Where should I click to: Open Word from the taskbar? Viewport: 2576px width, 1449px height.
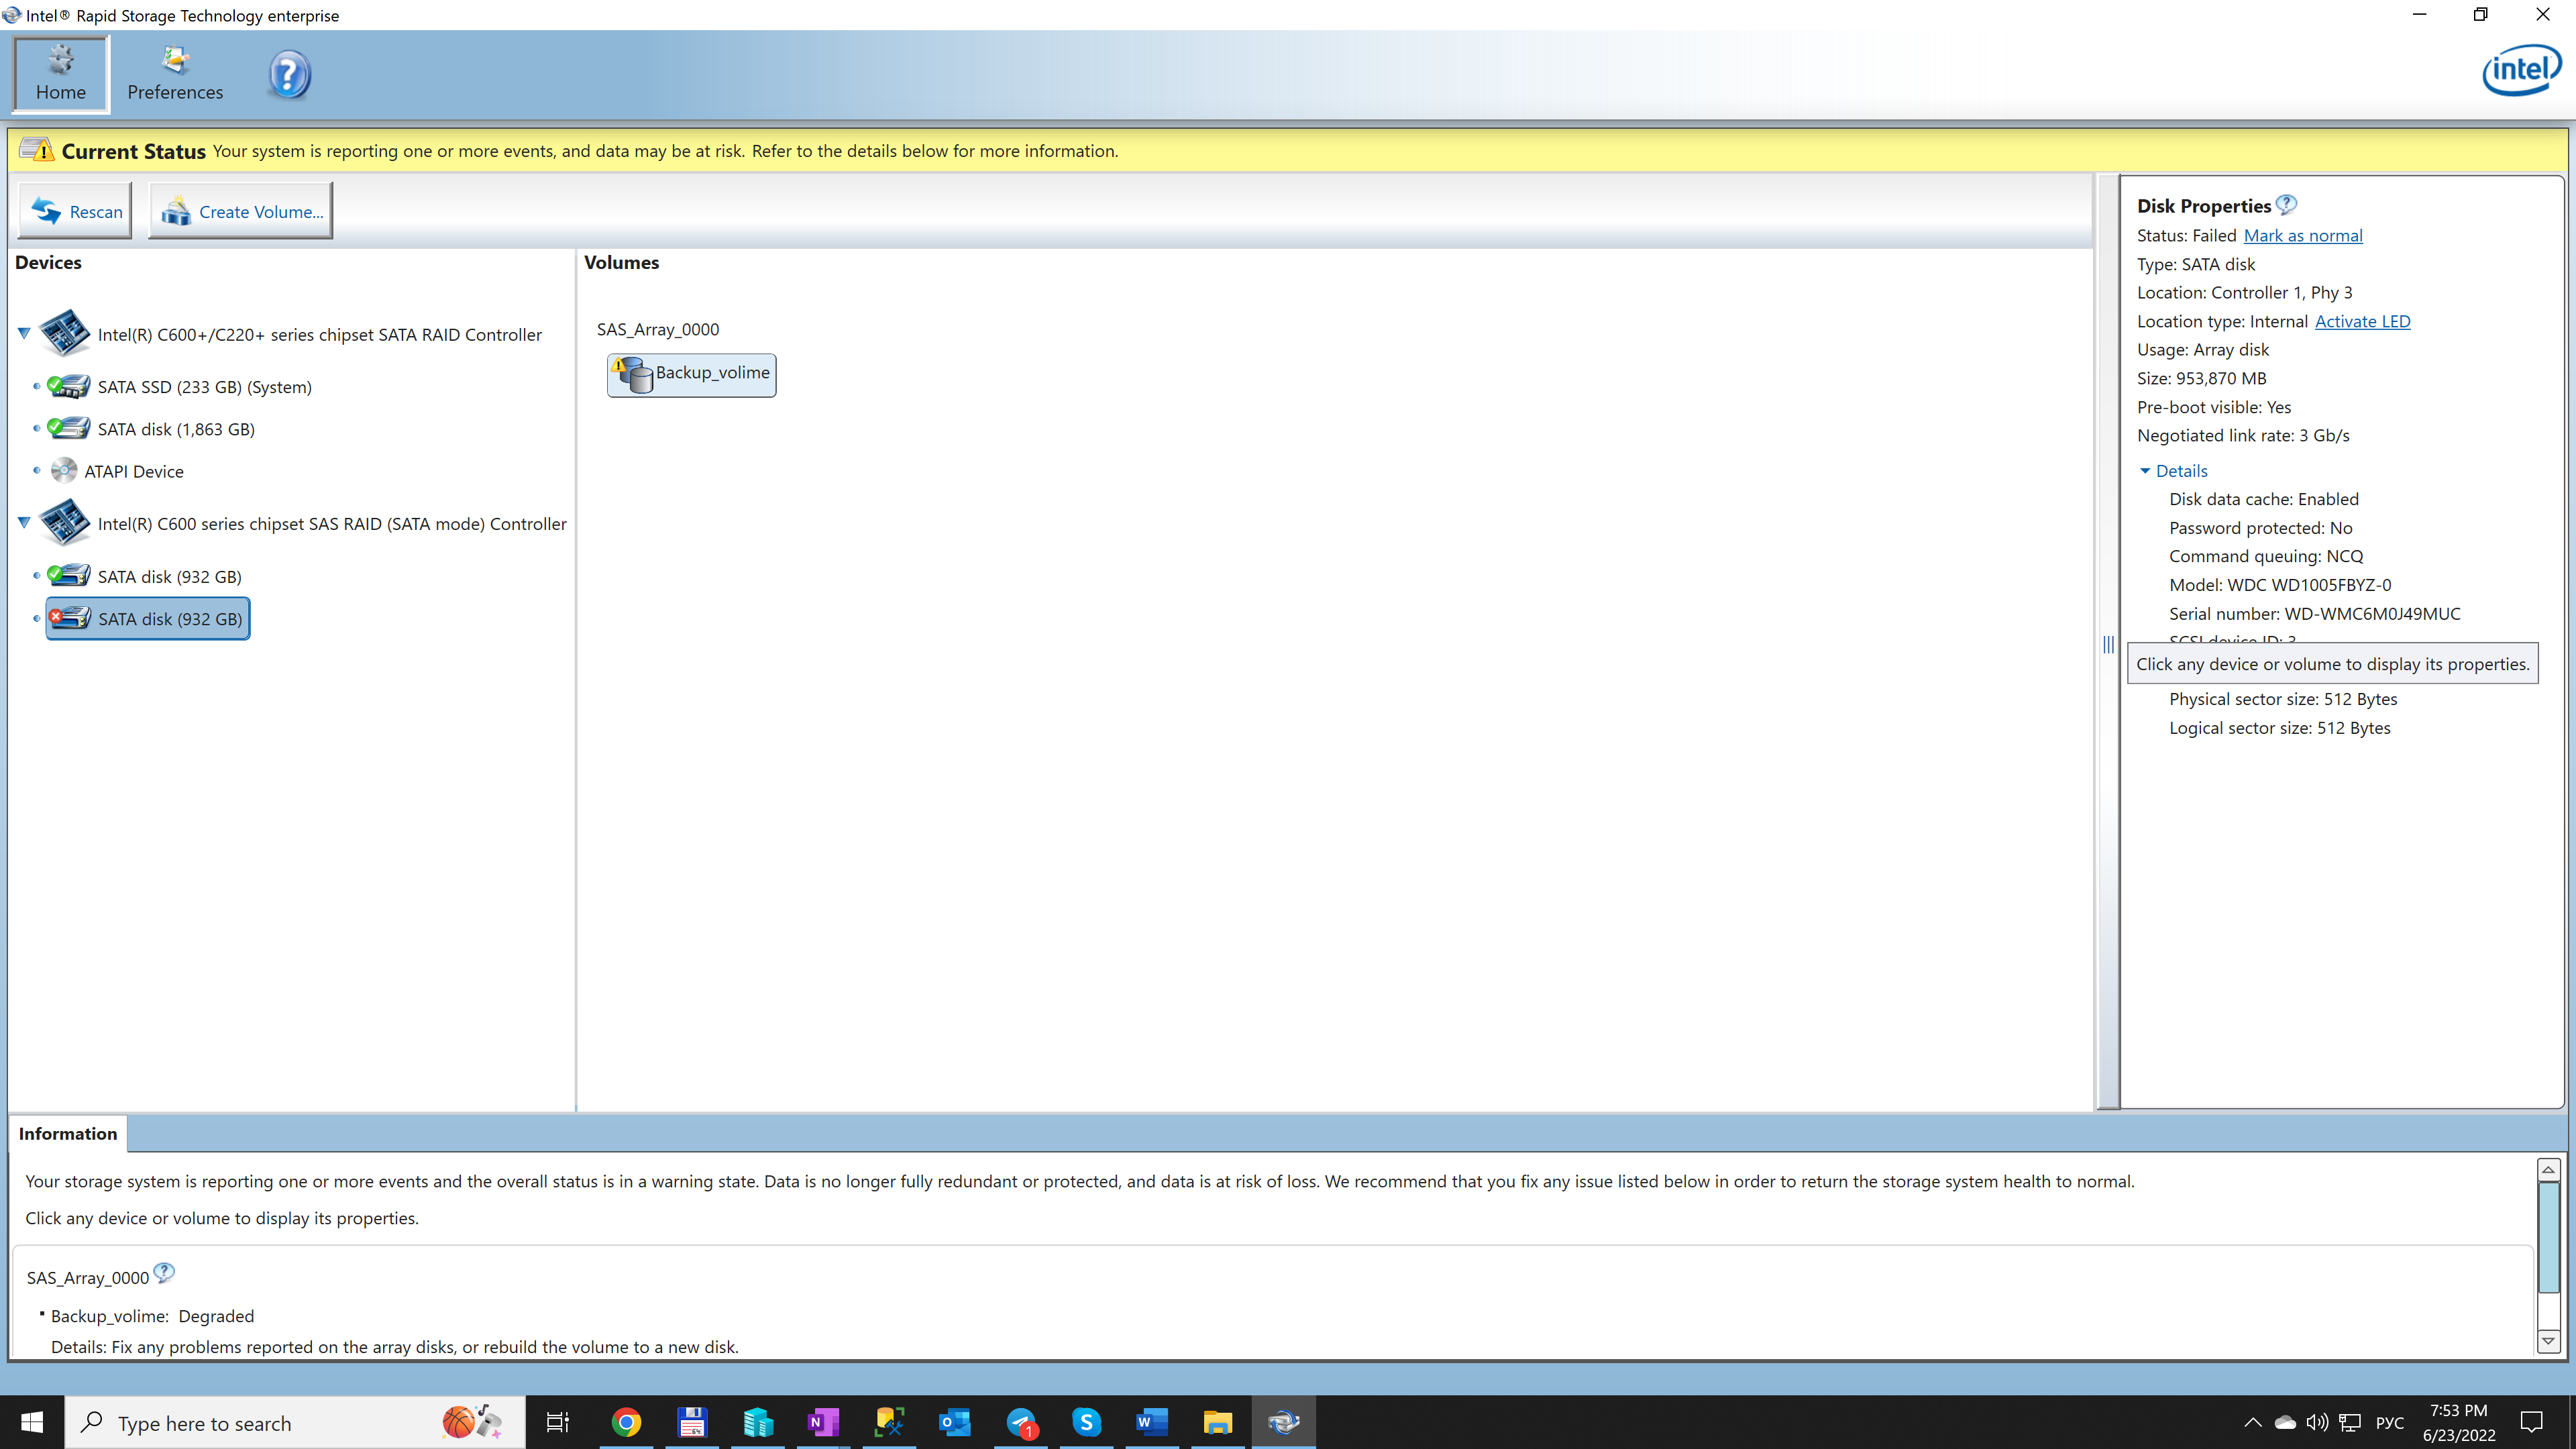coord(1152,1422)
